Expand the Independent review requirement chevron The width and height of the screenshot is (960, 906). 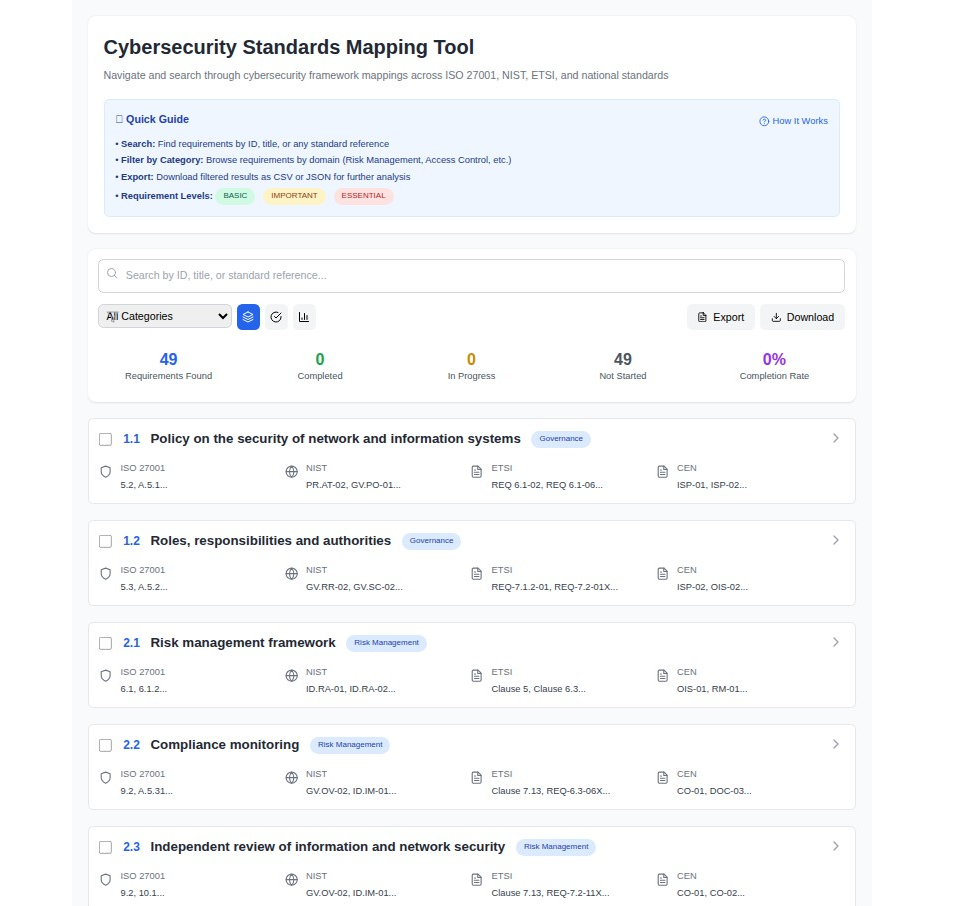click(836, 846)
